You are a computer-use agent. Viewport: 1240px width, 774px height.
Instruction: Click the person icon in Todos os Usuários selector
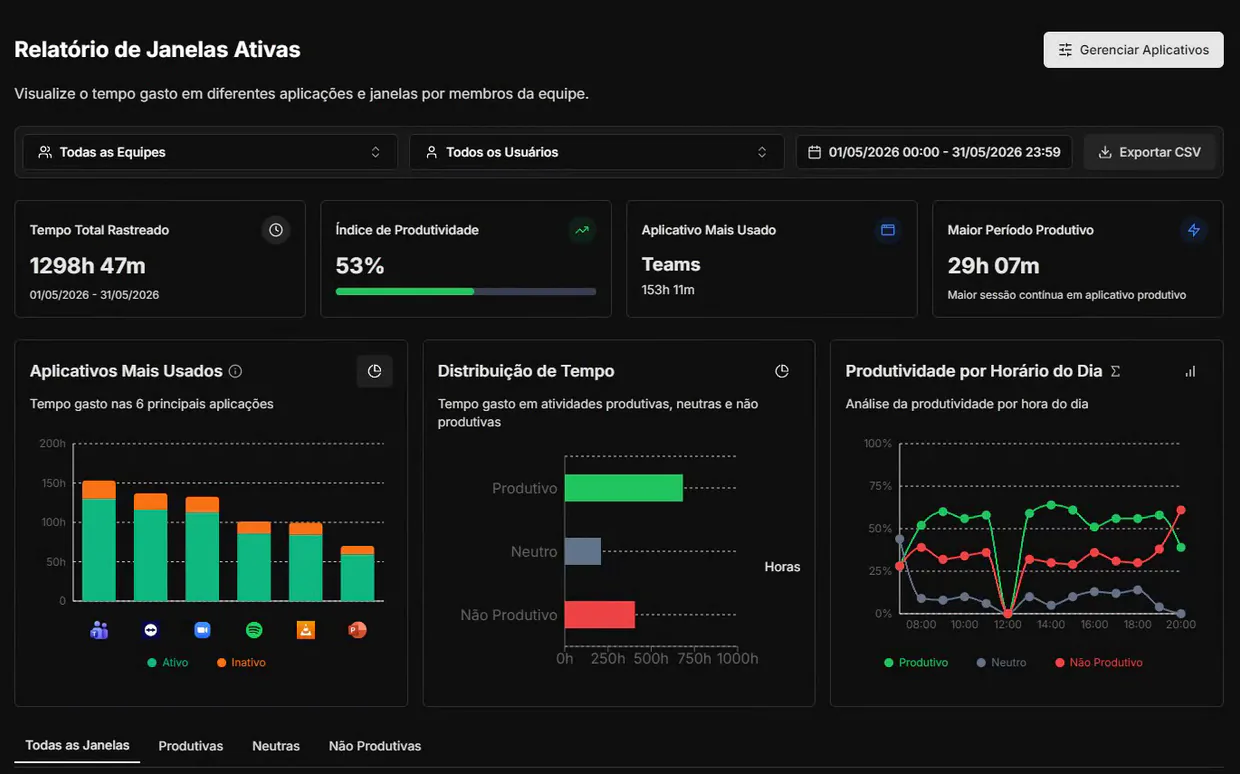(x=432, y=152)
